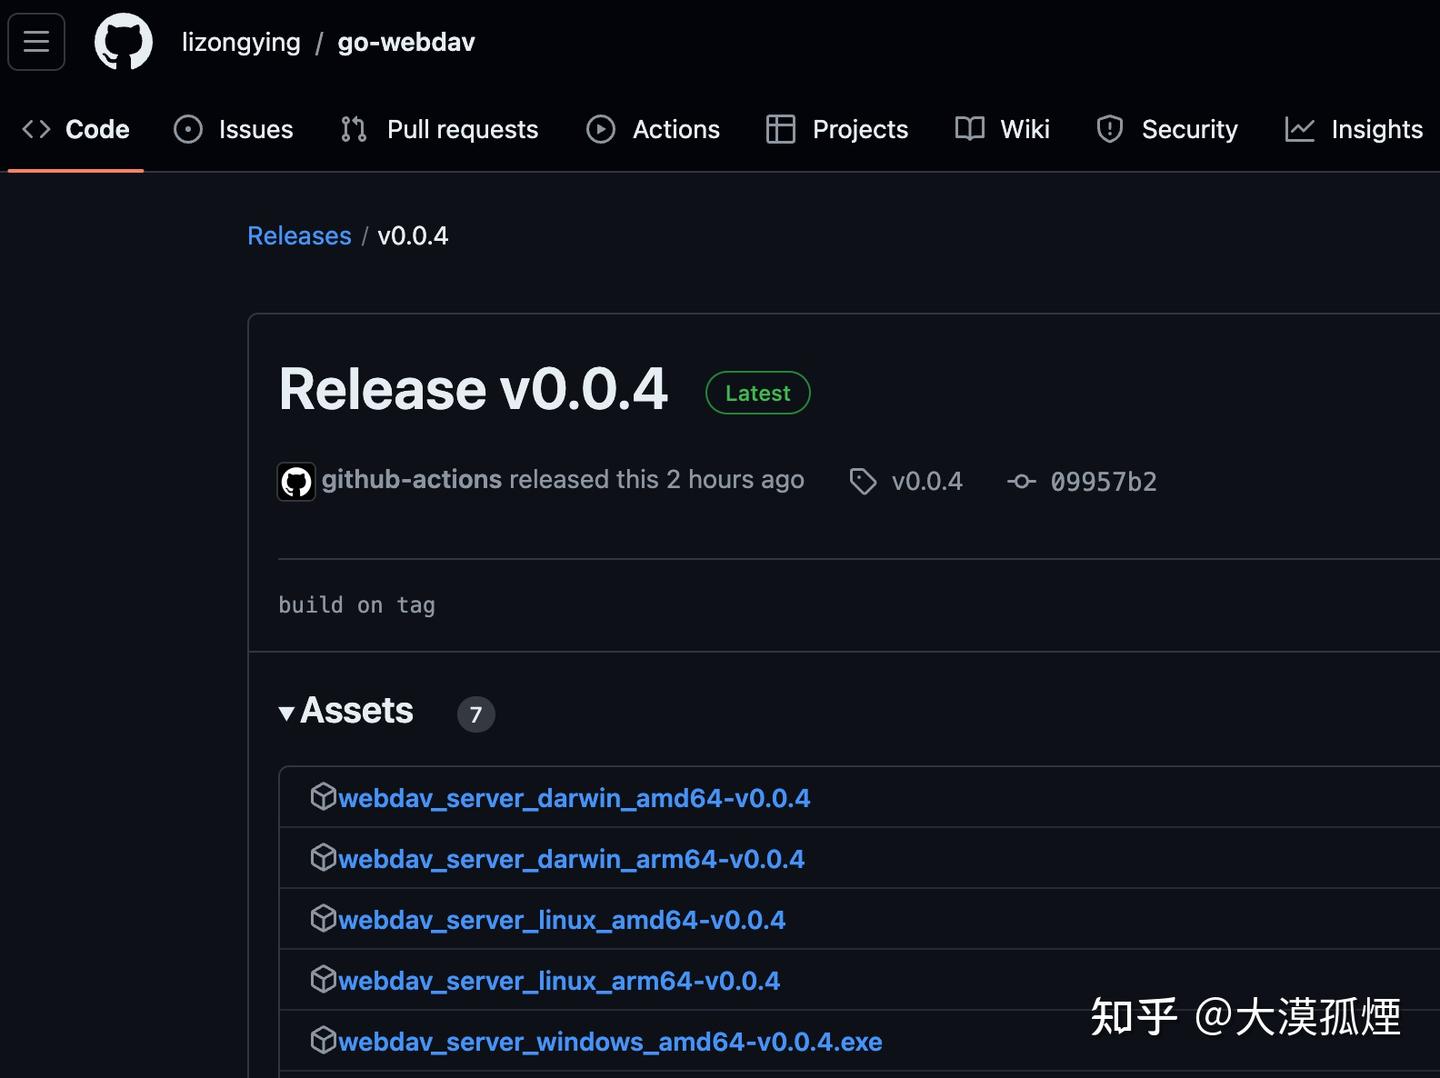The height and width of the screenshot is (1078, 1440).
Task: Click the Projects table icon
Action: pyautogui.click(x=781, y=129)
